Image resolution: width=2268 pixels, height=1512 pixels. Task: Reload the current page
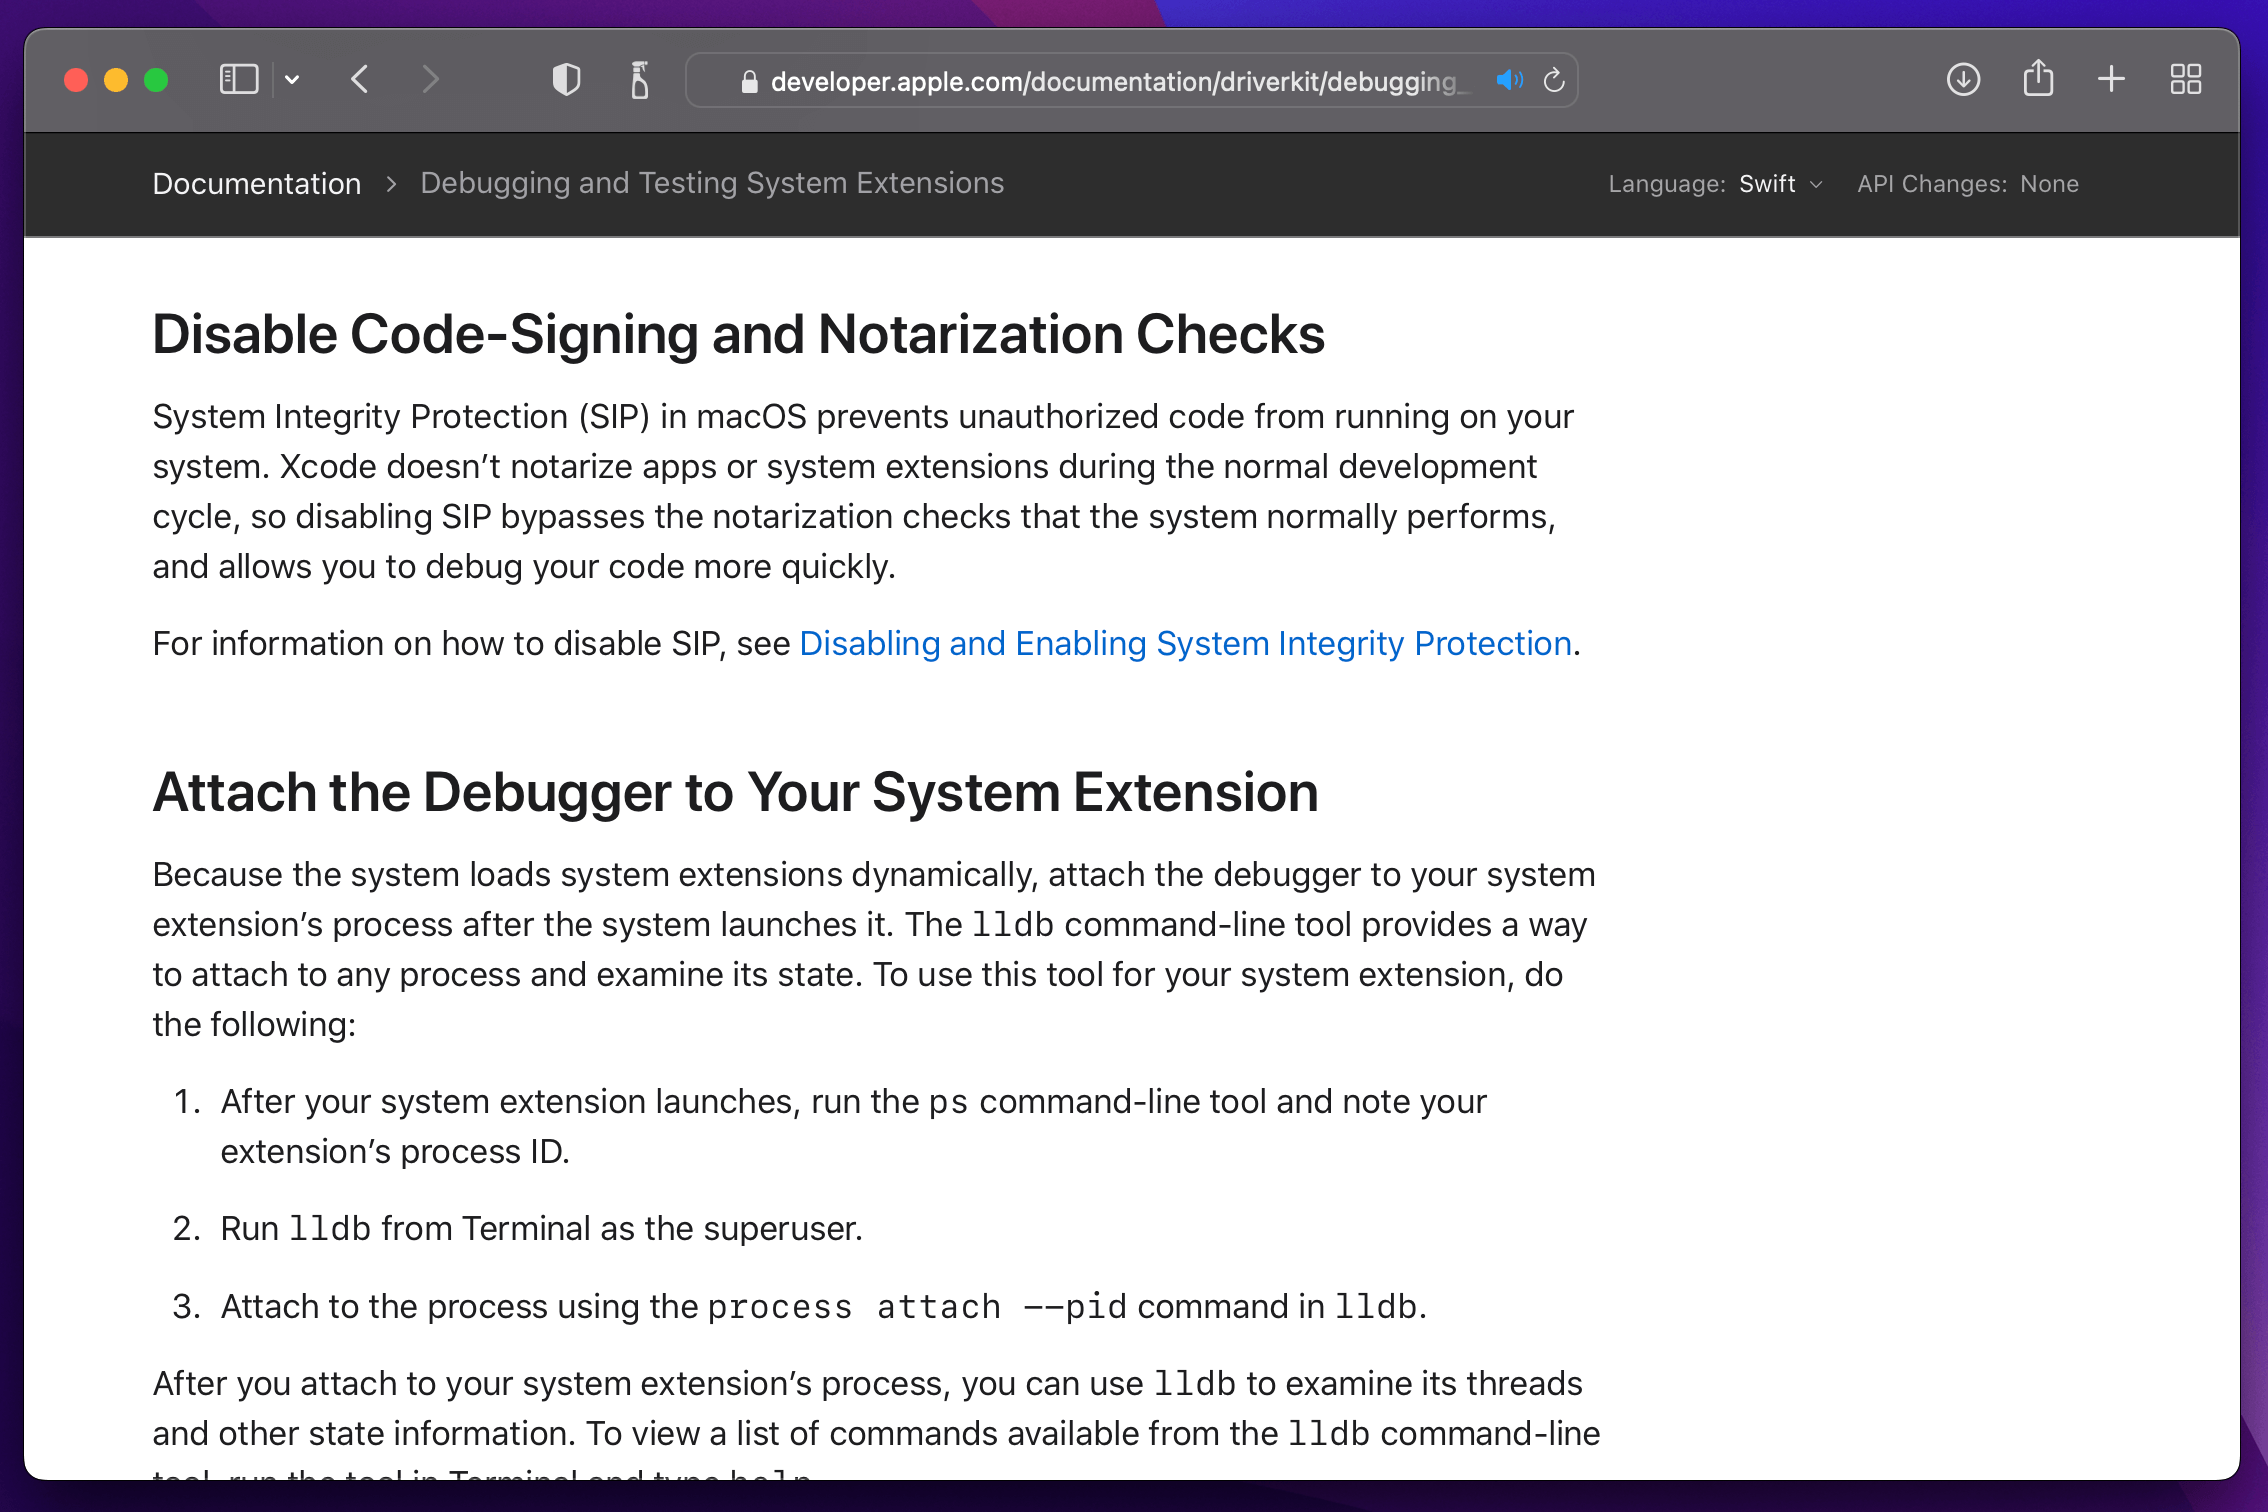click(1553, 80)
